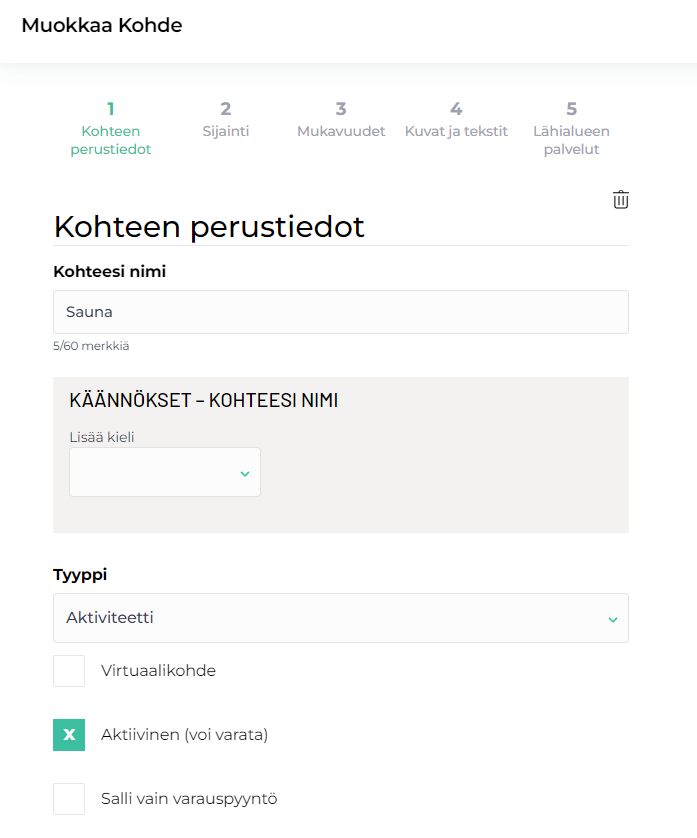Image resolution: width=697 pixels, height=838 pixels.
Task: Switch to Kuvat ja tekstit step
Action: point(456,120)
